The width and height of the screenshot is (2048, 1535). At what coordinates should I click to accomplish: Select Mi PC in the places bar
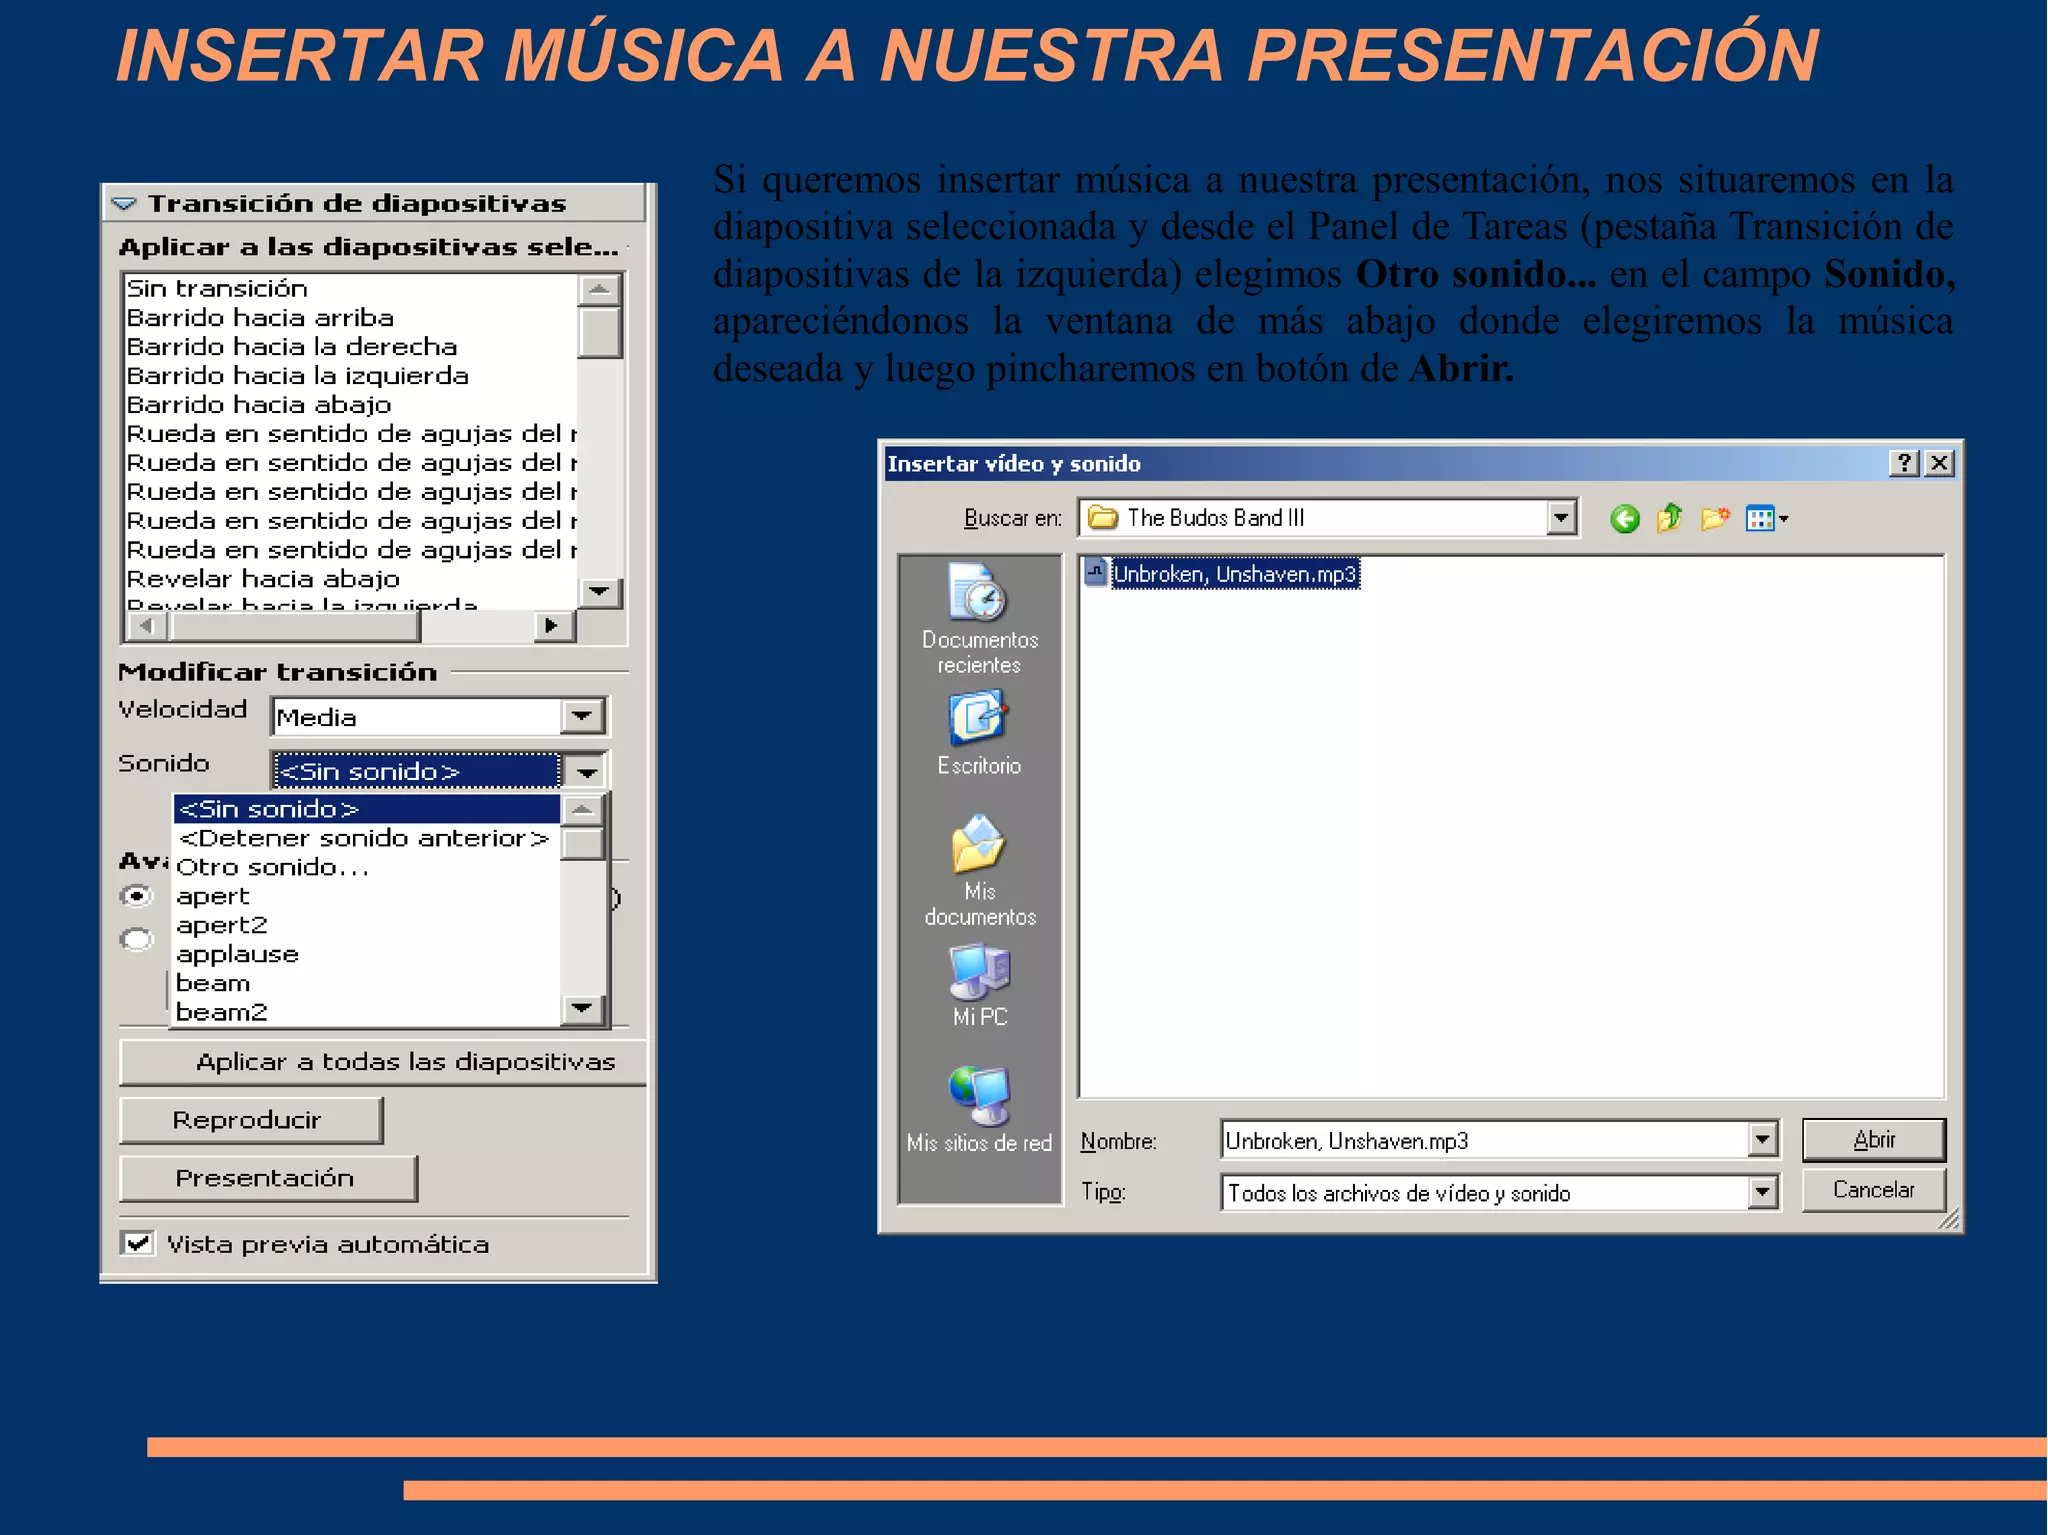tap(979, 986)
